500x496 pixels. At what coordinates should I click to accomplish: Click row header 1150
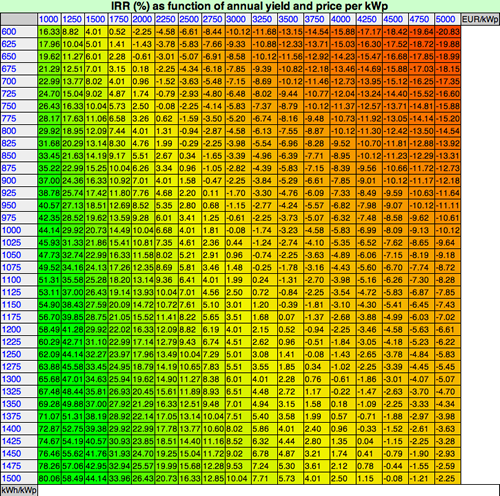[x=19, y=305]
